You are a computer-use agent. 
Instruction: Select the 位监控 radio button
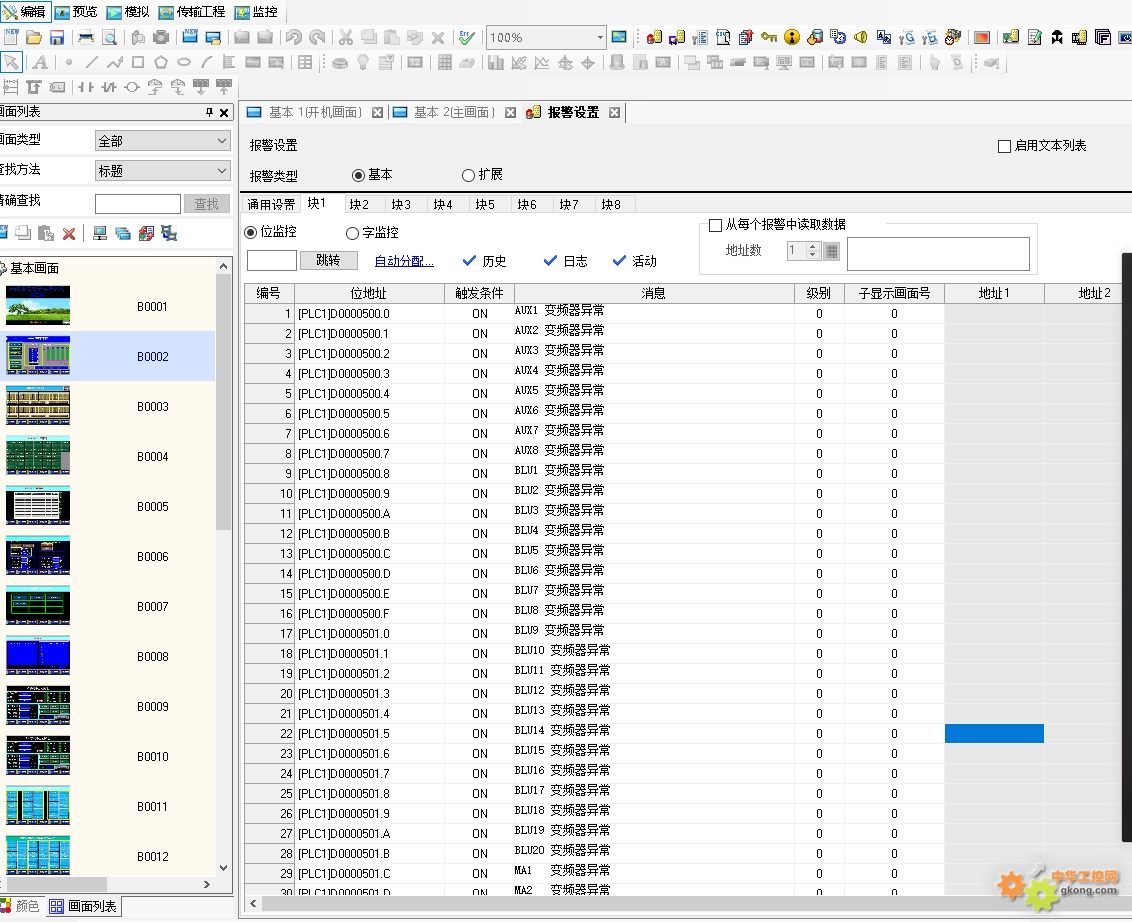coord(251,232)
